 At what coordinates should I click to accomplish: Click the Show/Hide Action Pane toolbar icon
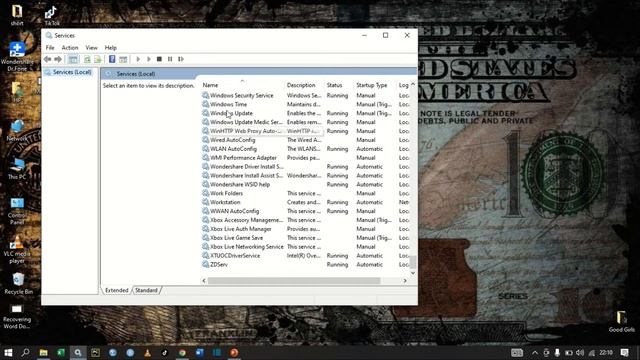pos(123,59)
